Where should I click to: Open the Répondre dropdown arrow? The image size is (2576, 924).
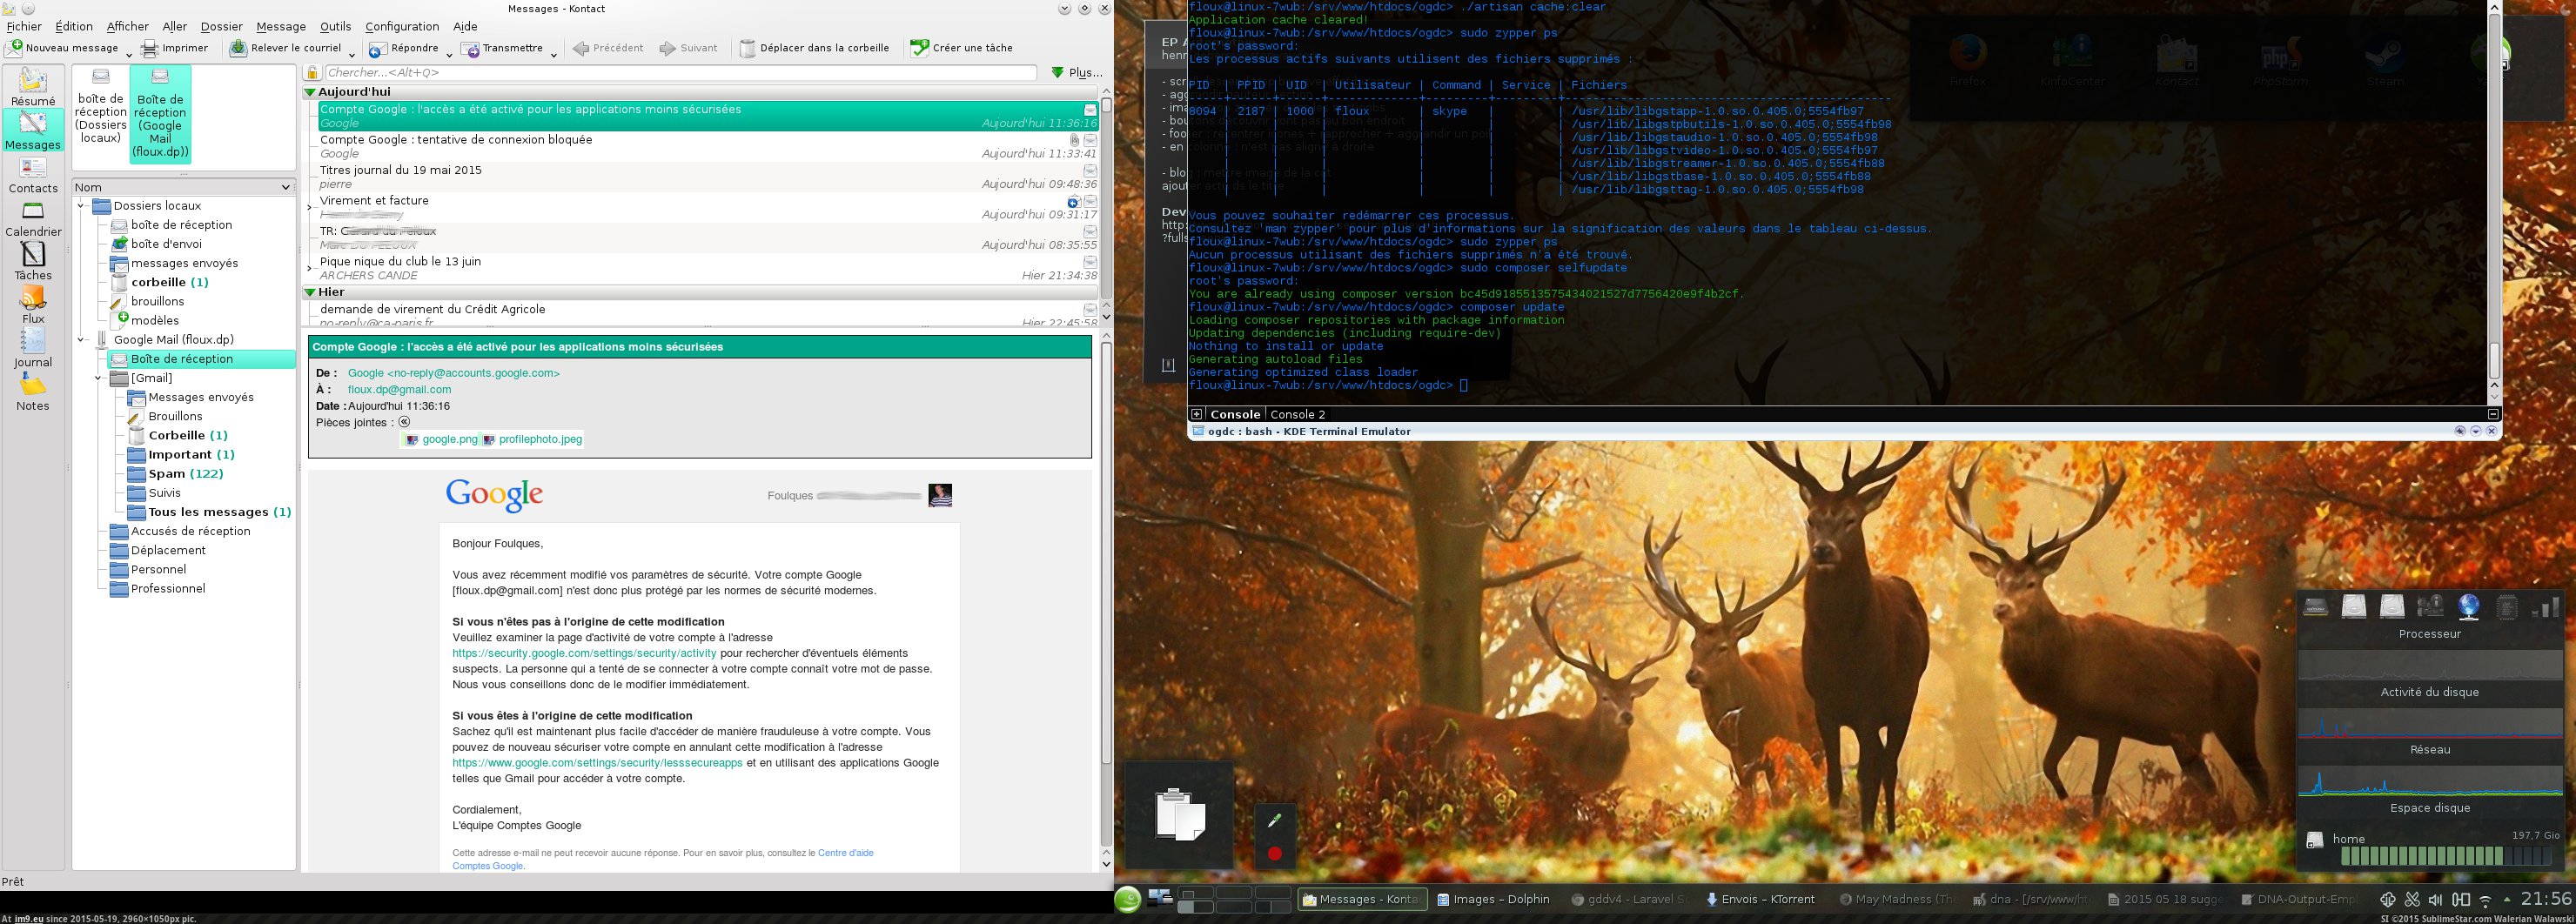449,54
